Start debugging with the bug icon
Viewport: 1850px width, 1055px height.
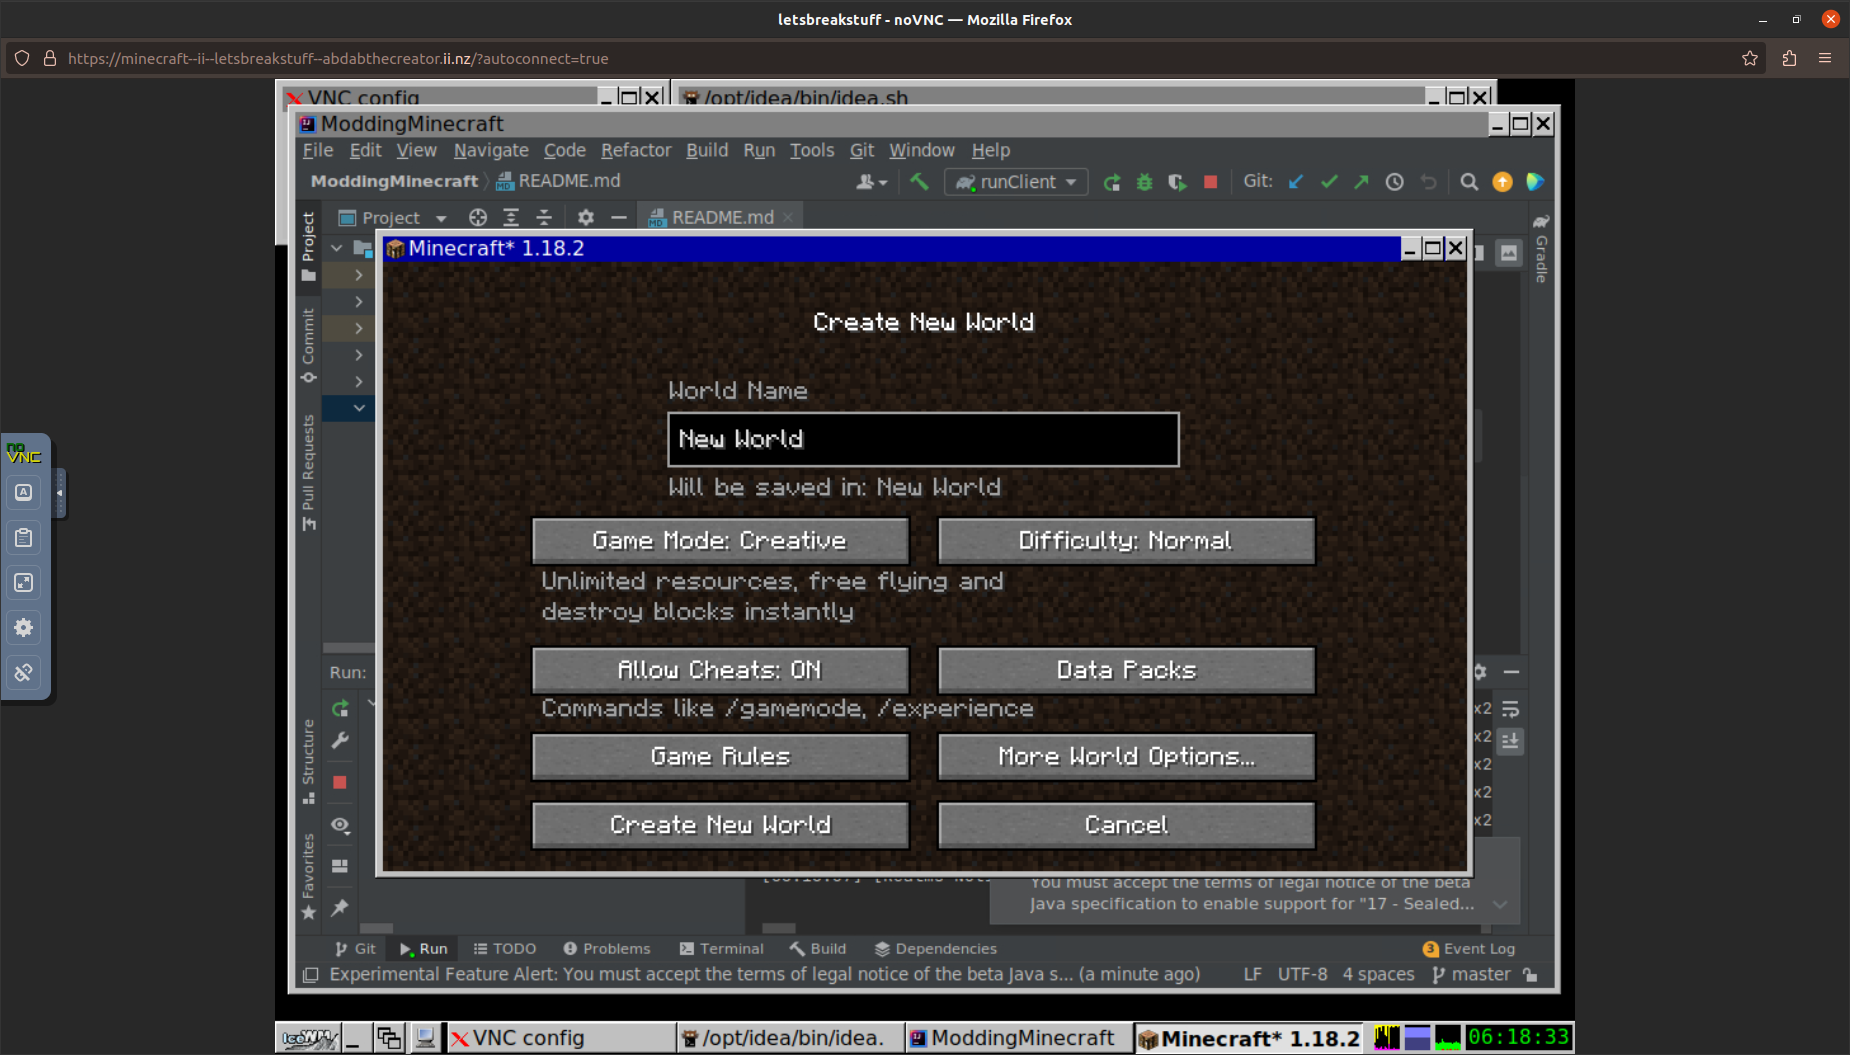pos(1145,182)
